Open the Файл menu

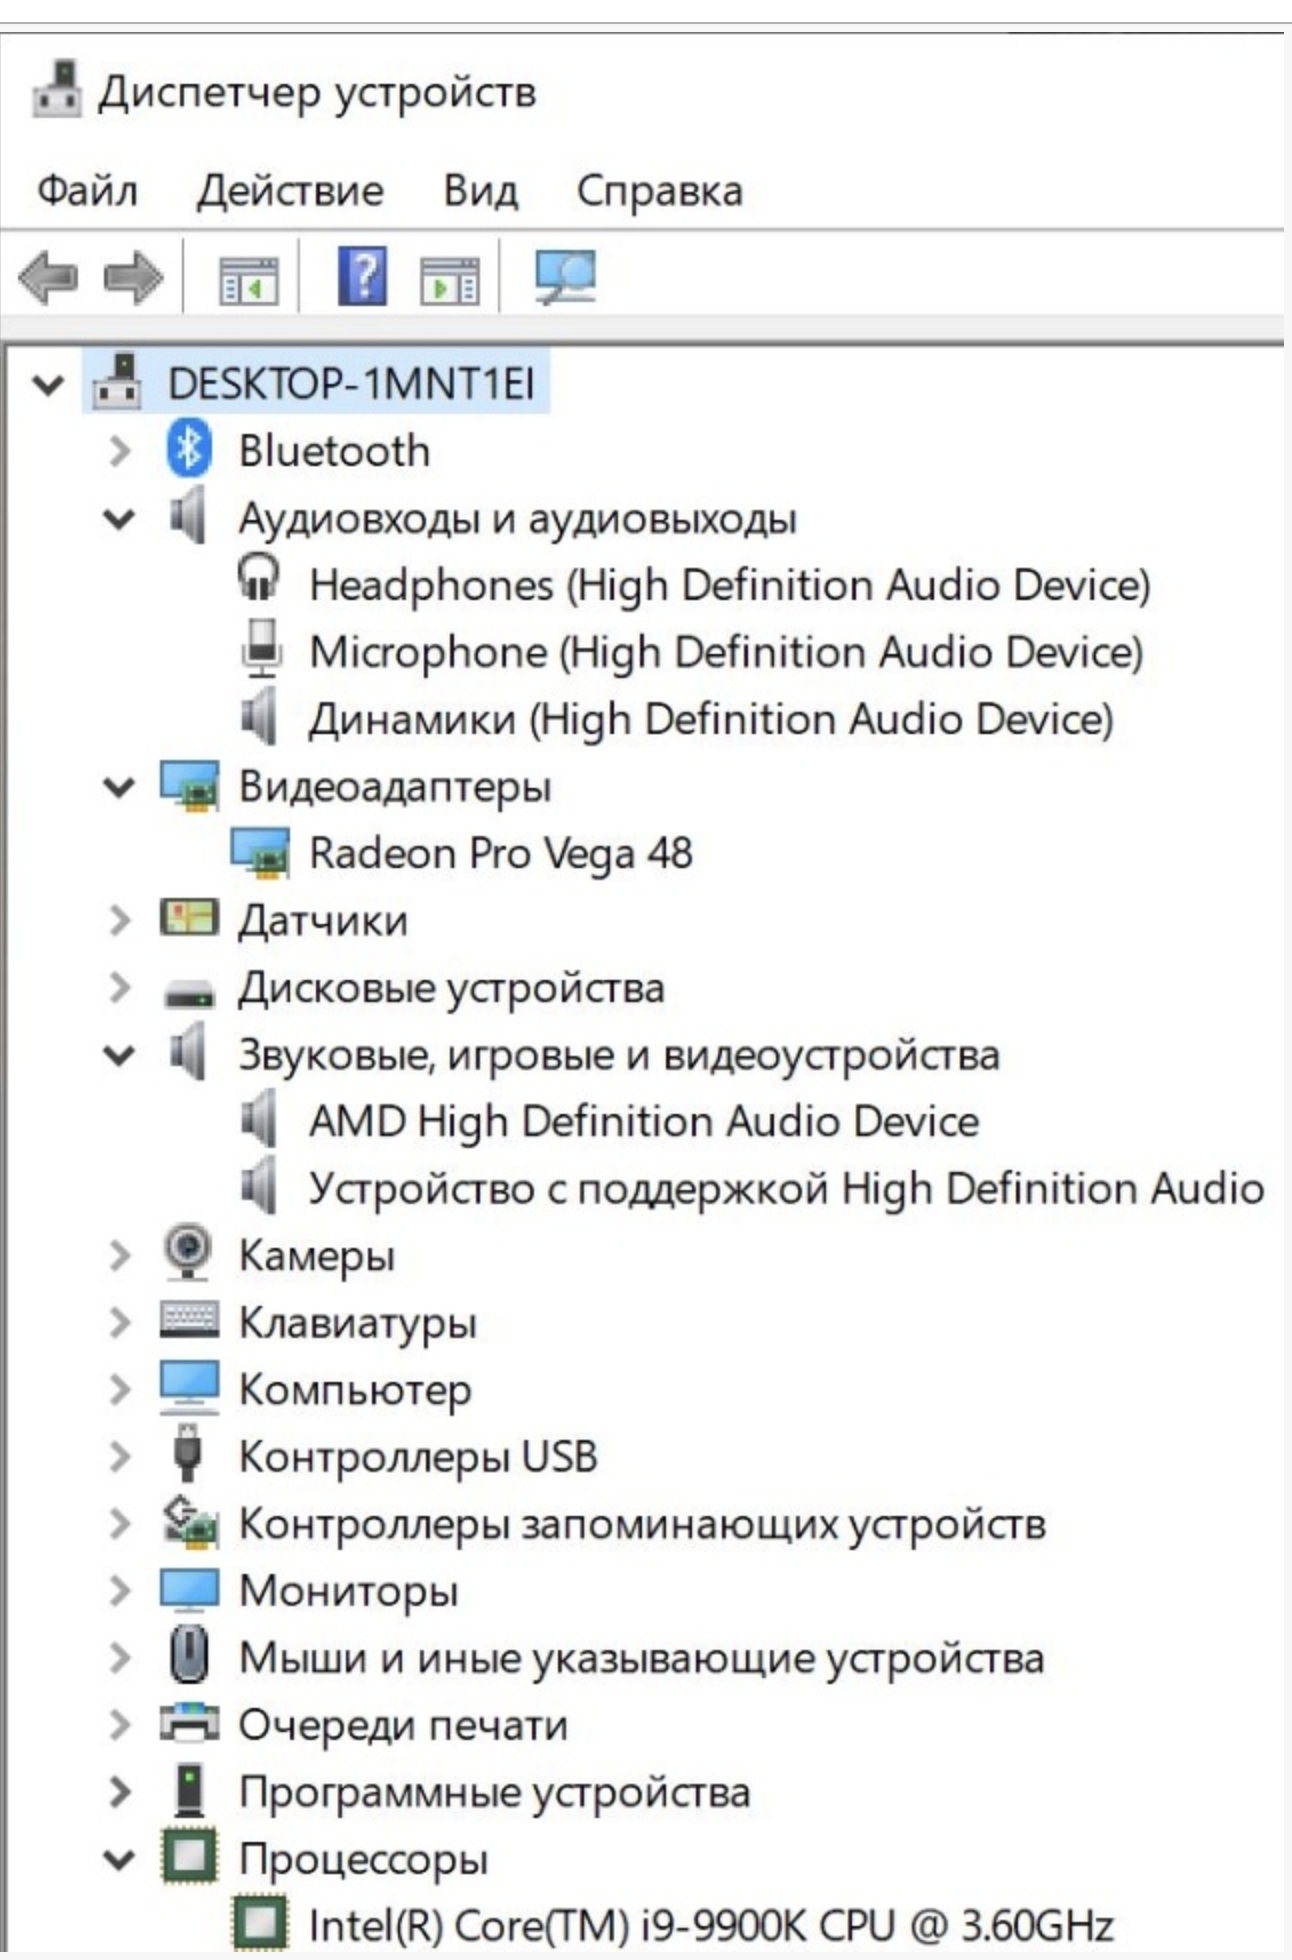87,190
